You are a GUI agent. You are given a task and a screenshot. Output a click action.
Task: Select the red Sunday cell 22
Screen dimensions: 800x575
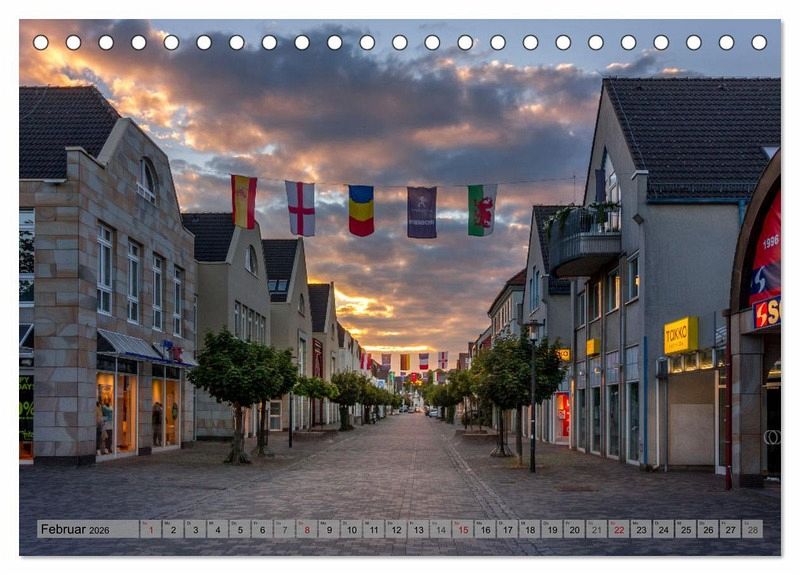(x=619, y=529)
